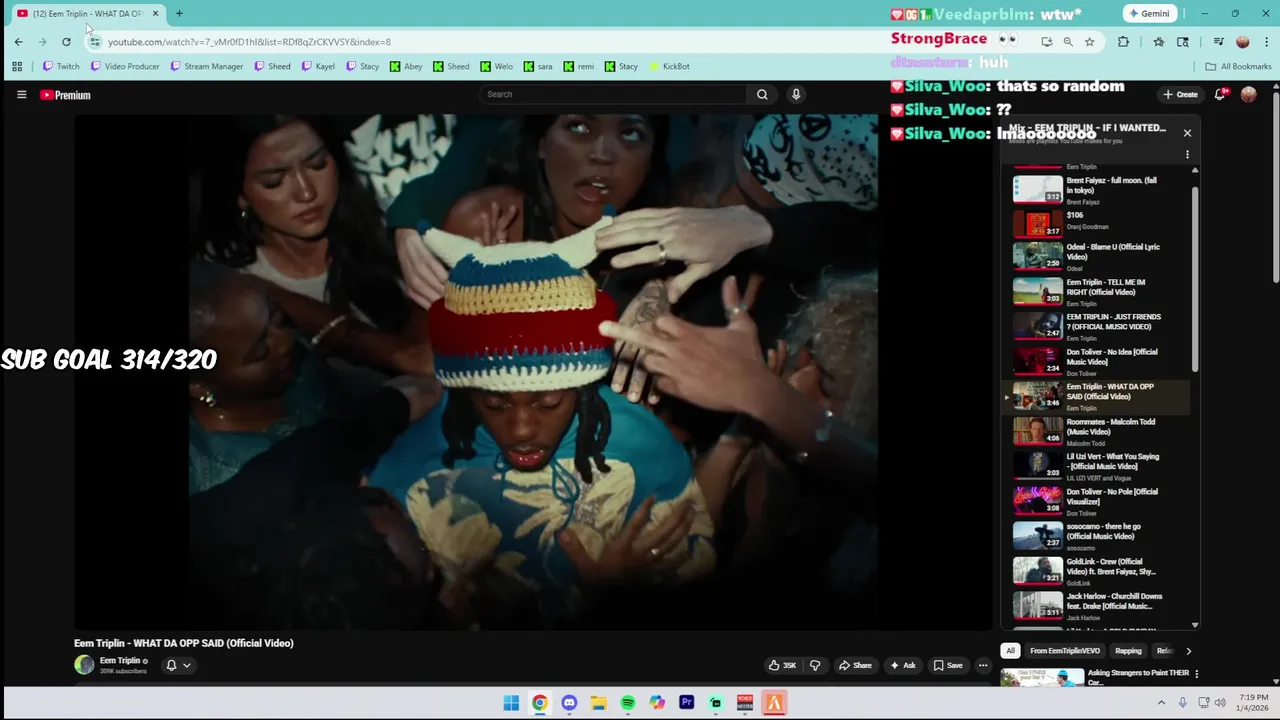Screen dimensions: 1280x720
Task: Go to the YouTube Premium home logo
Action: tap(65, 95)
